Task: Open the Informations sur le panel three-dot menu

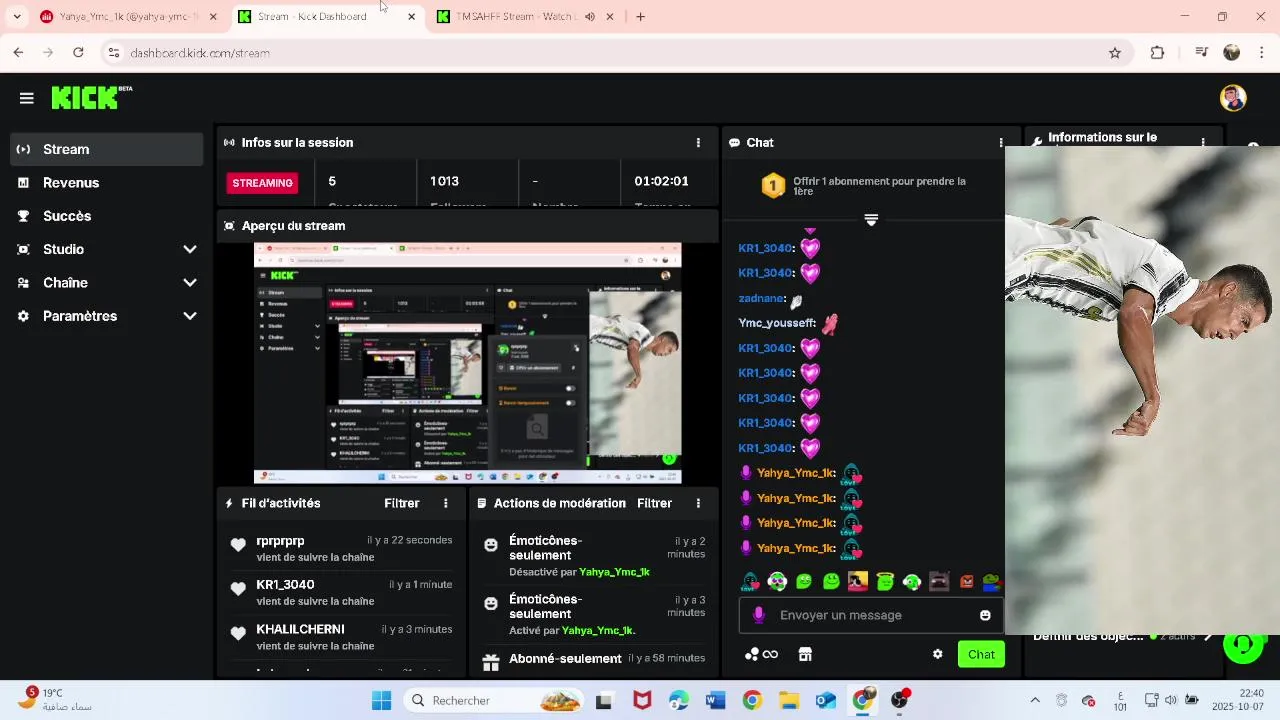Action: [x=1203, y=143]
